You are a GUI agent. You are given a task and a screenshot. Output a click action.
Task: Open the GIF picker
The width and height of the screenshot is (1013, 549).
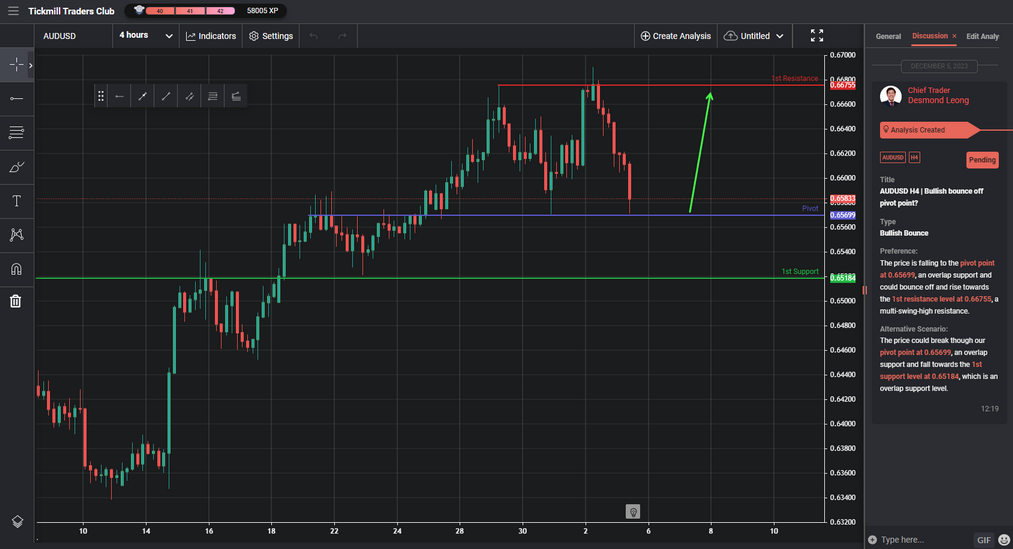click(x=983, y=540)
